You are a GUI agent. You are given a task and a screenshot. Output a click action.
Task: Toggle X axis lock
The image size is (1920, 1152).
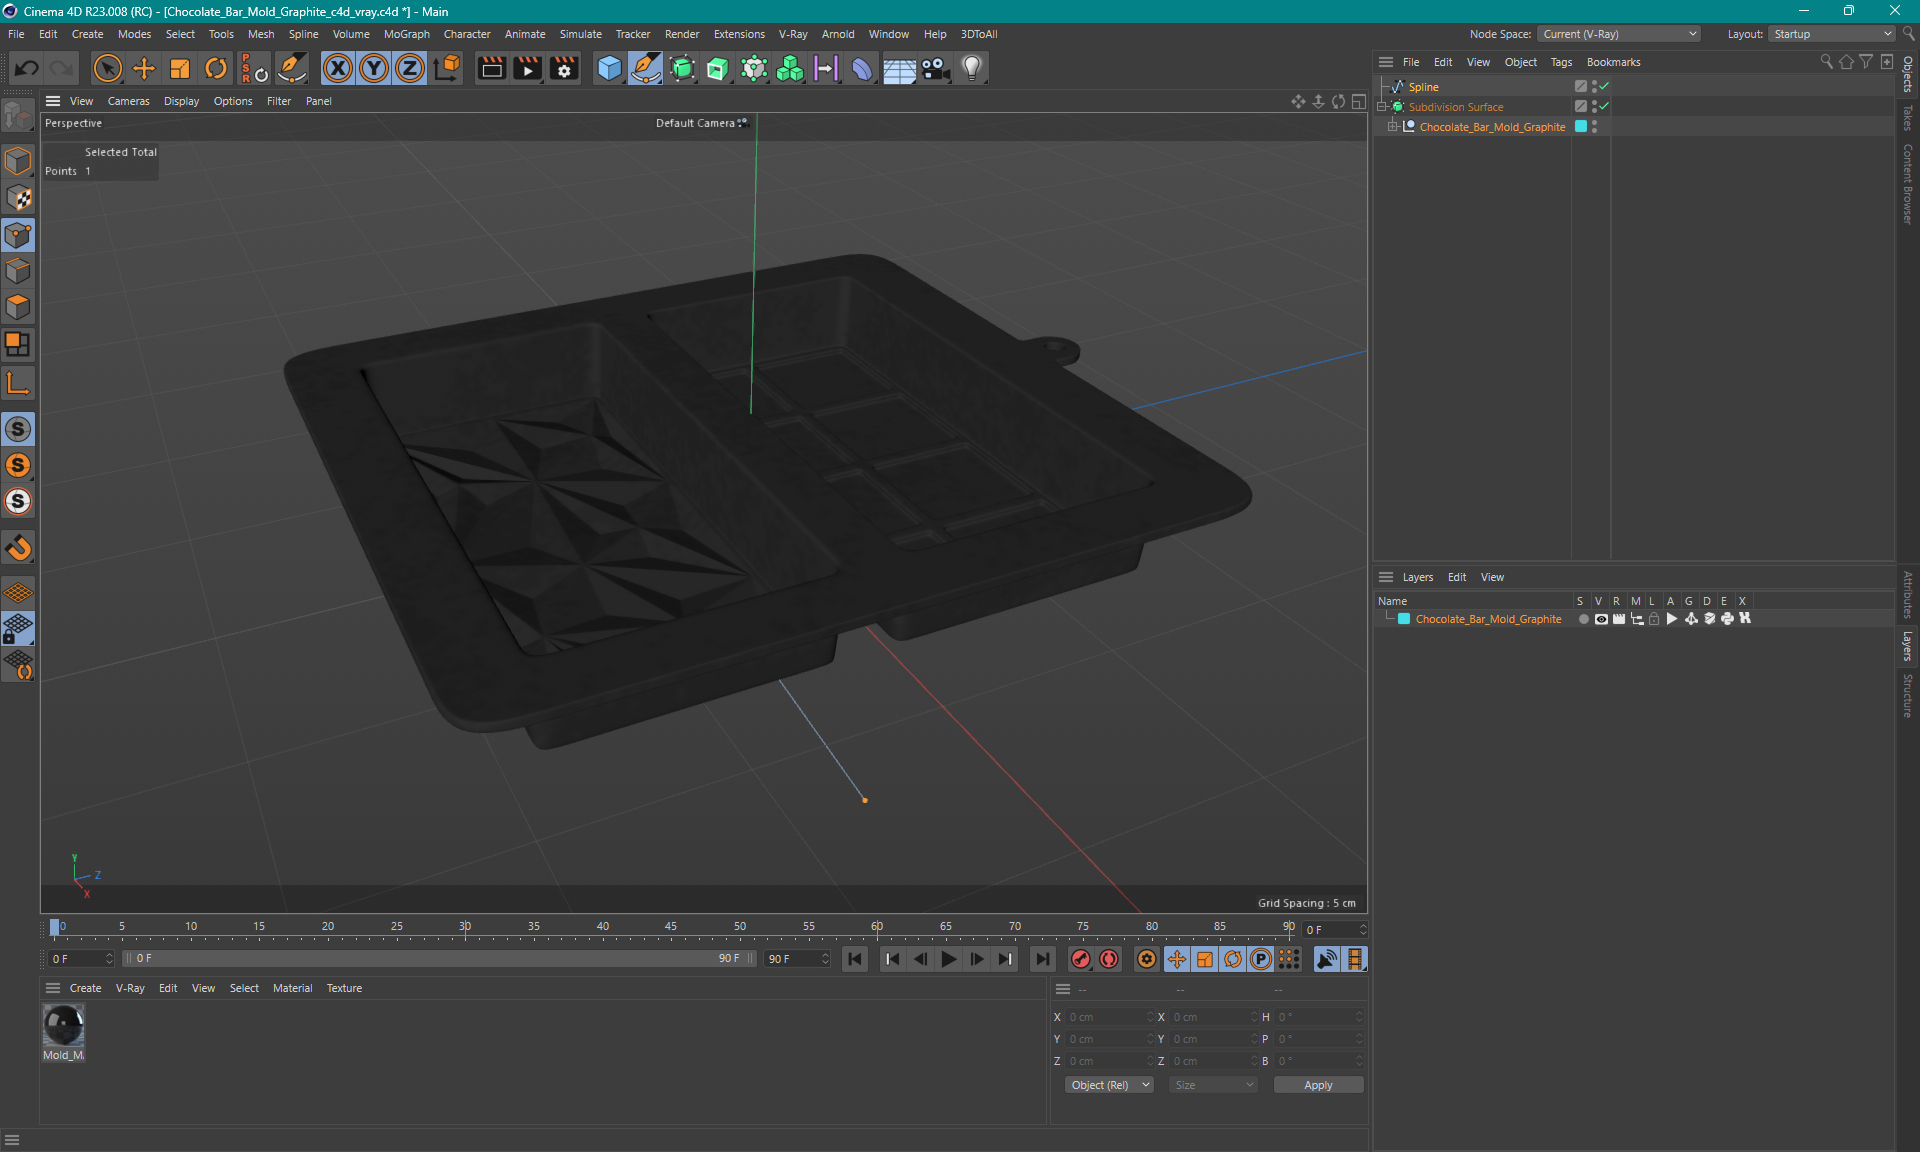click(338, 68)
